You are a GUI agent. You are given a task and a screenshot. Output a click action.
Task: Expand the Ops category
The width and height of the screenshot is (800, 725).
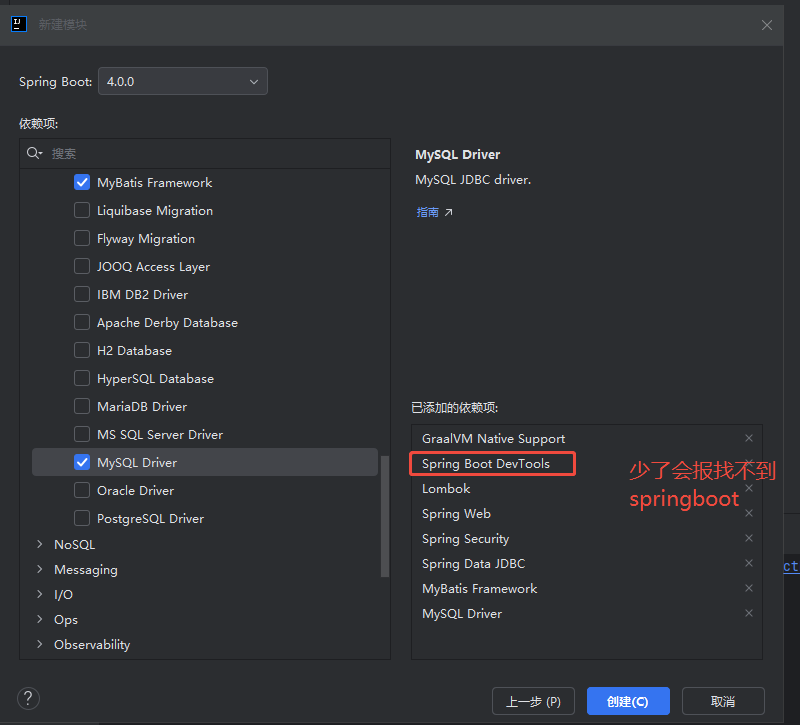click(40, 619)
